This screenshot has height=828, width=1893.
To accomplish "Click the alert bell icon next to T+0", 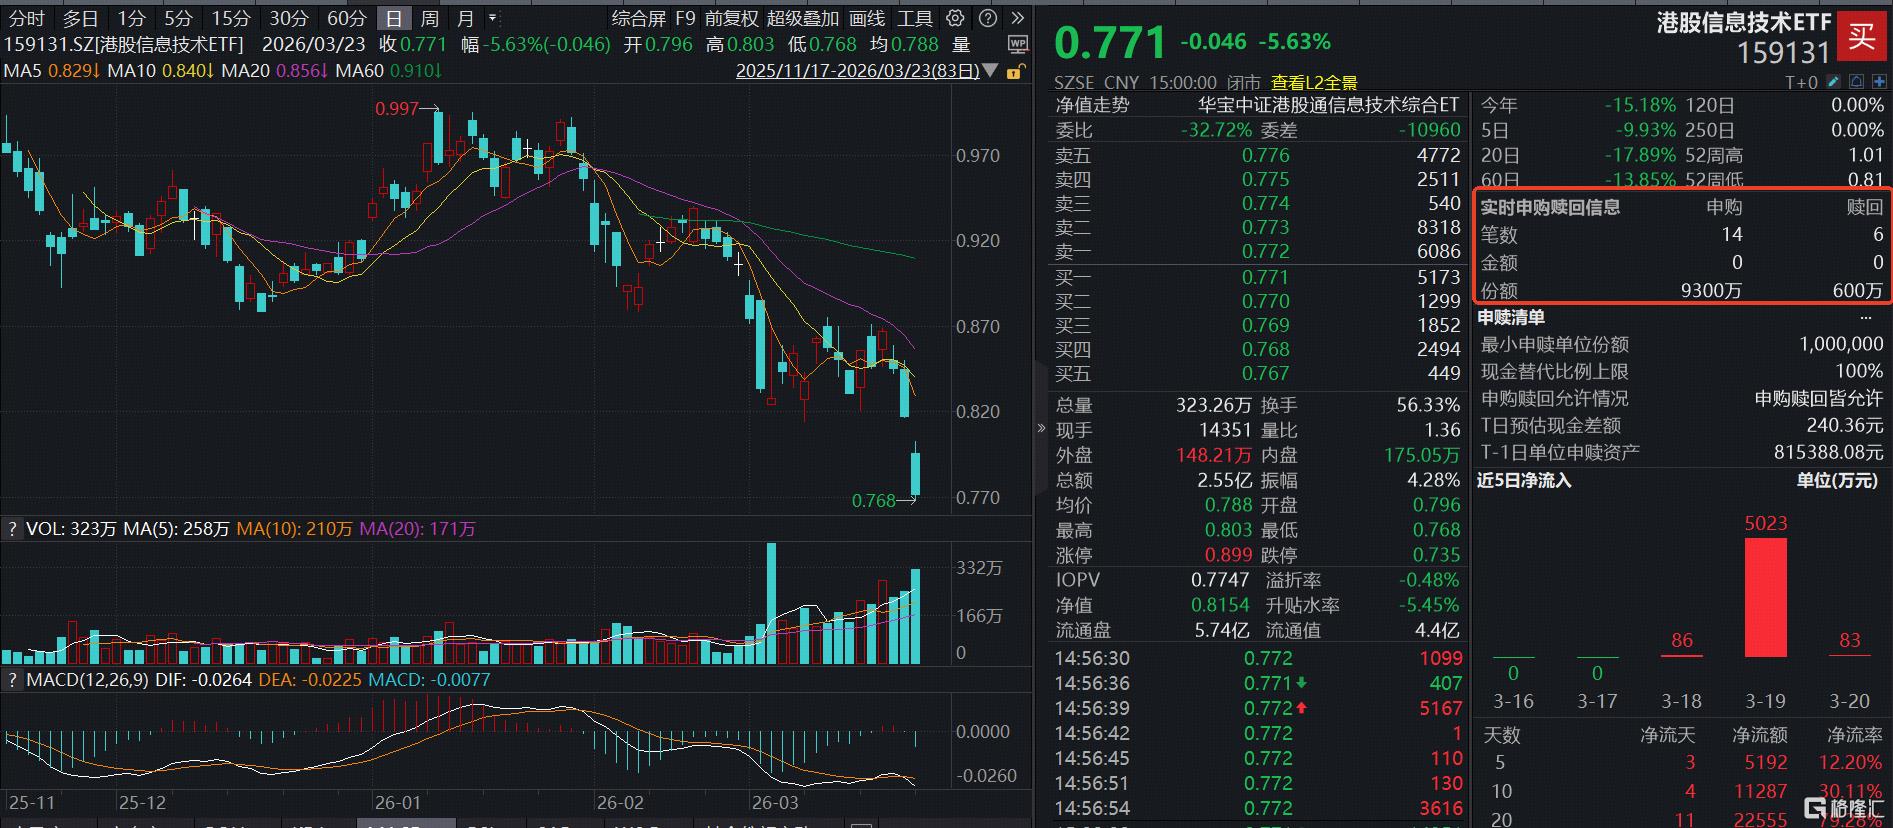I will 1855,82.
